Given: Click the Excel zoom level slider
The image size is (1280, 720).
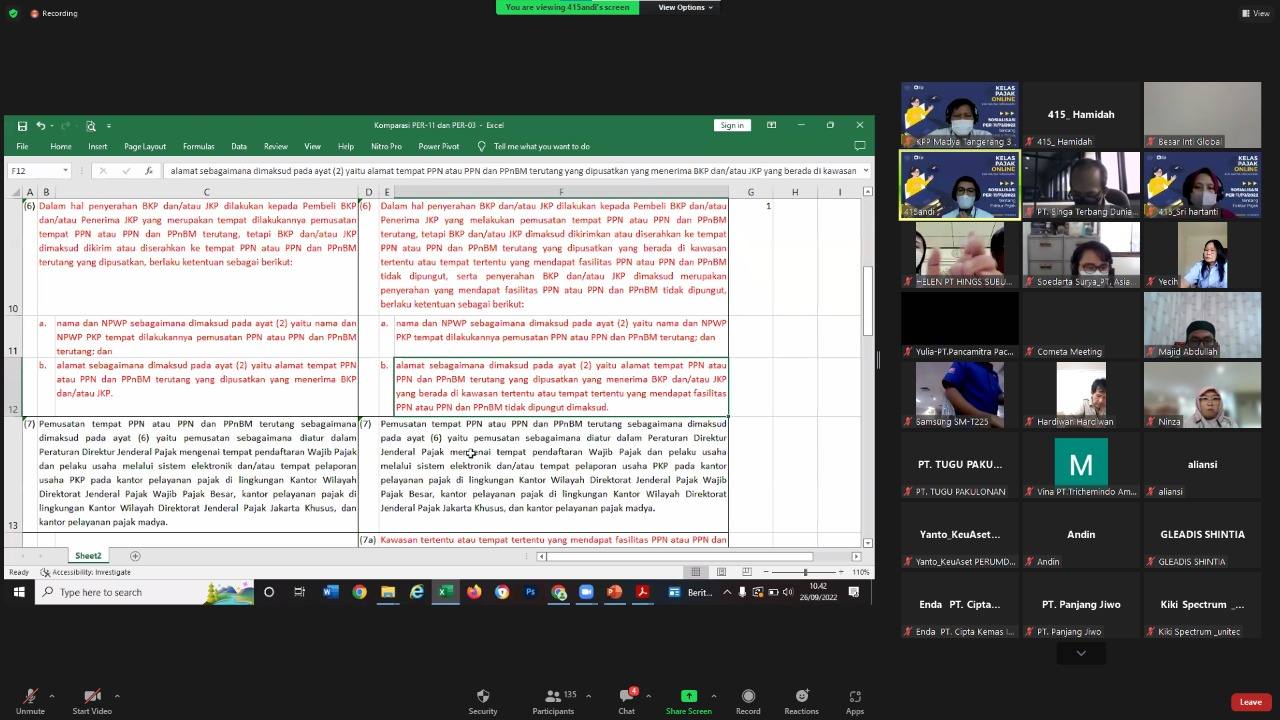Looking at the screenshot, I should pos(805,572).
